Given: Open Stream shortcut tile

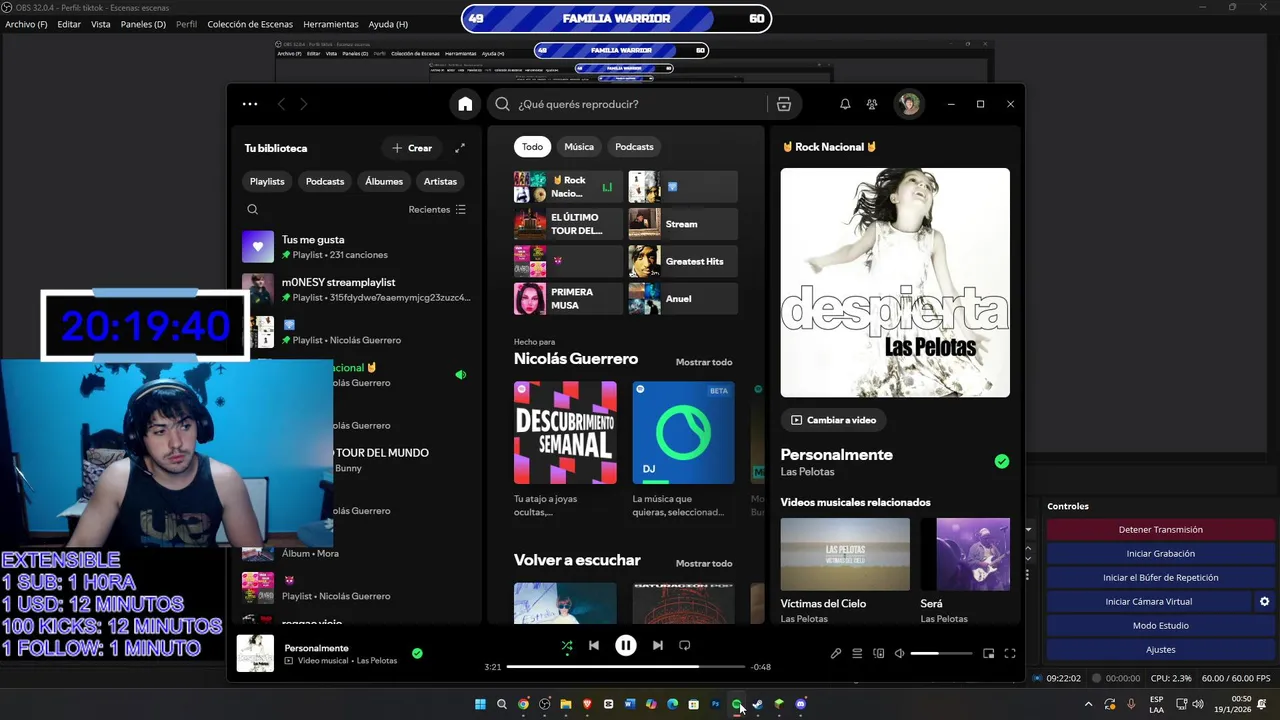Looking at the screenshot, I should pyautogui.click(x=683, y=224).
